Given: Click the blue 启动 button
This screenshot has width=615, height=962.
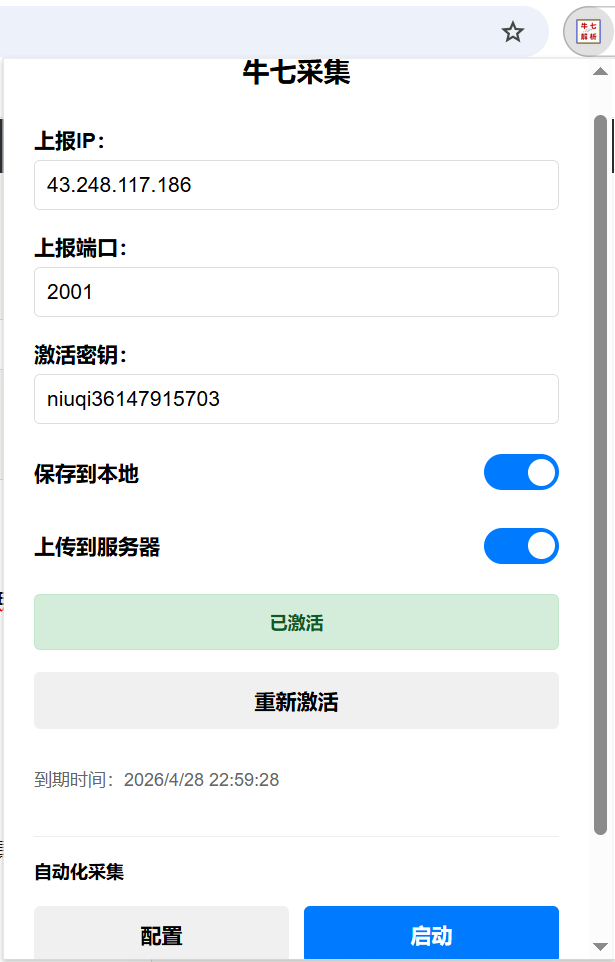Looking at the screenshot, I should 431,933.
